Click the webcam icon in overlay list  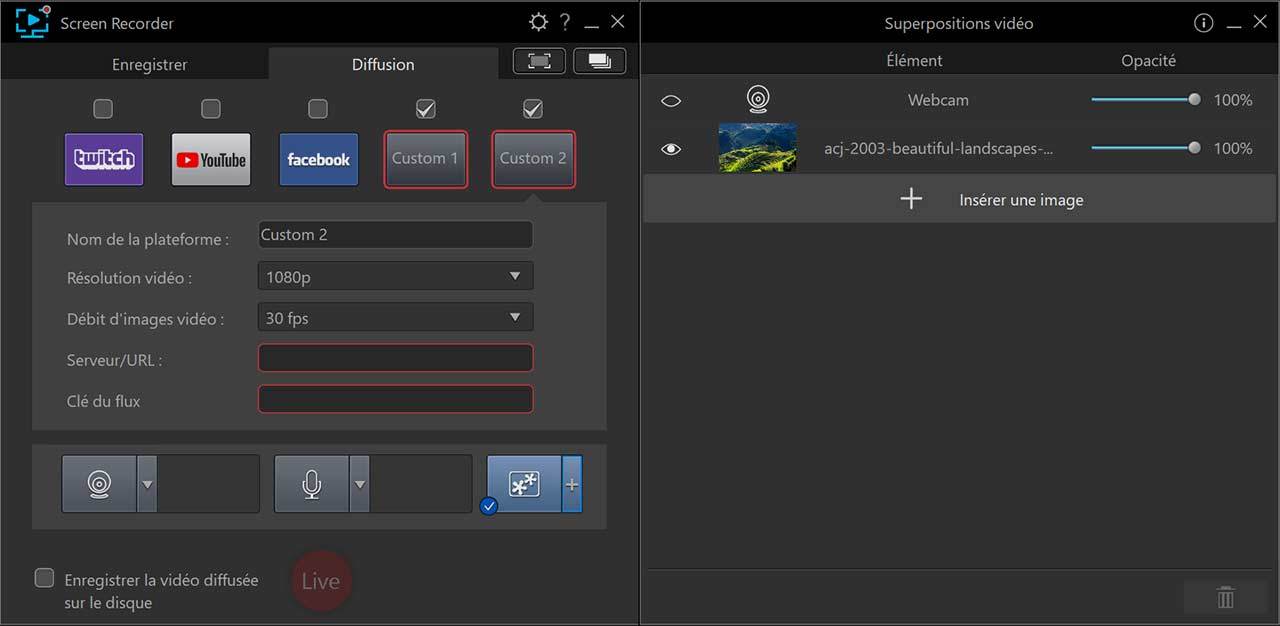758,100
